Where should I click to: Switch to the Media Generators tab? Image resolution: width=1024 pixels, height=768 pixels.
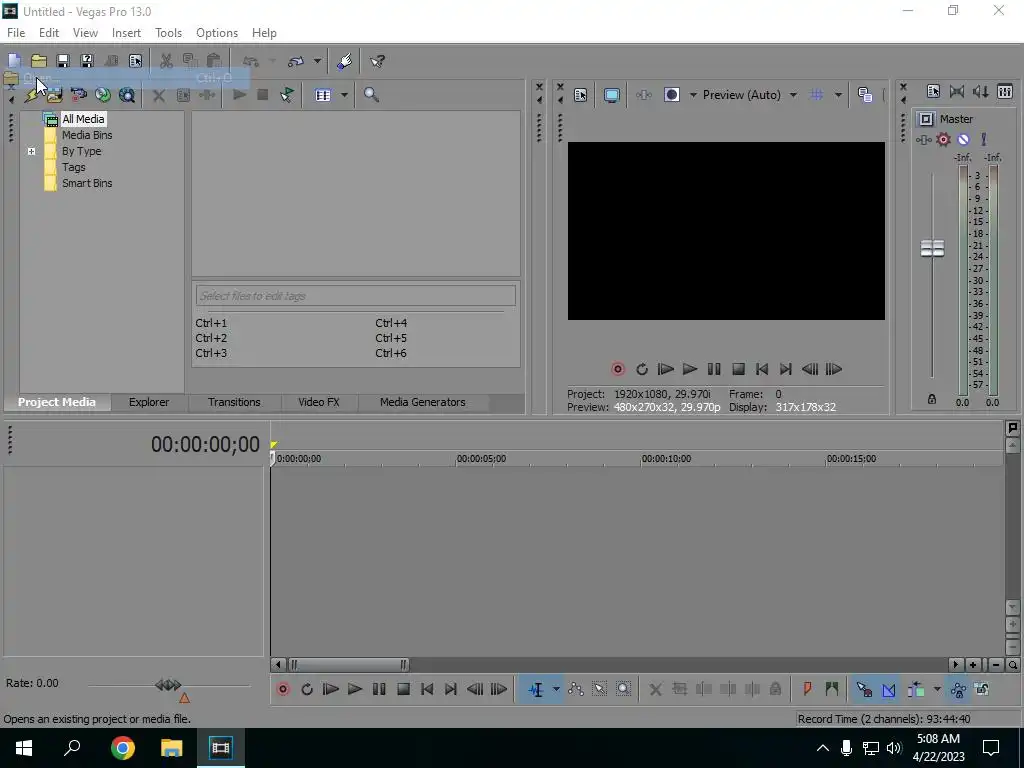pyautogui.click(x=423, y=402)
